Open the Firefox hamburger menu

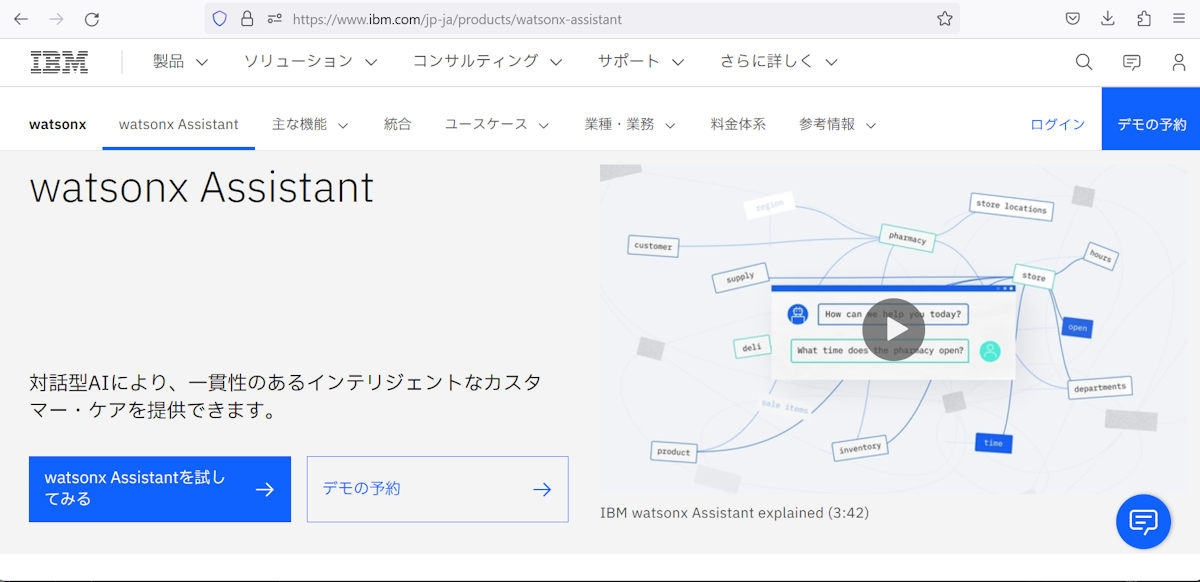click(1179, 19)
